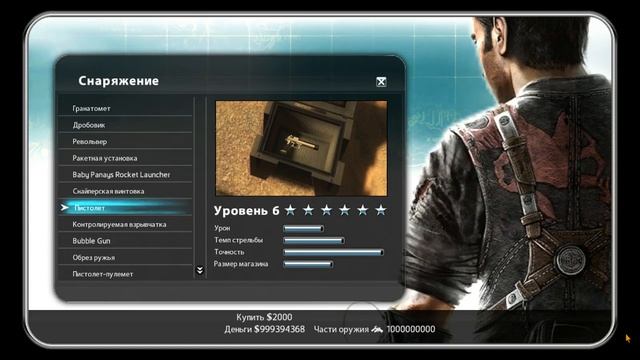Click the Деньги $999394368 money display
The height and width of the screenshot is (360, 640).
tap(264, 329)
